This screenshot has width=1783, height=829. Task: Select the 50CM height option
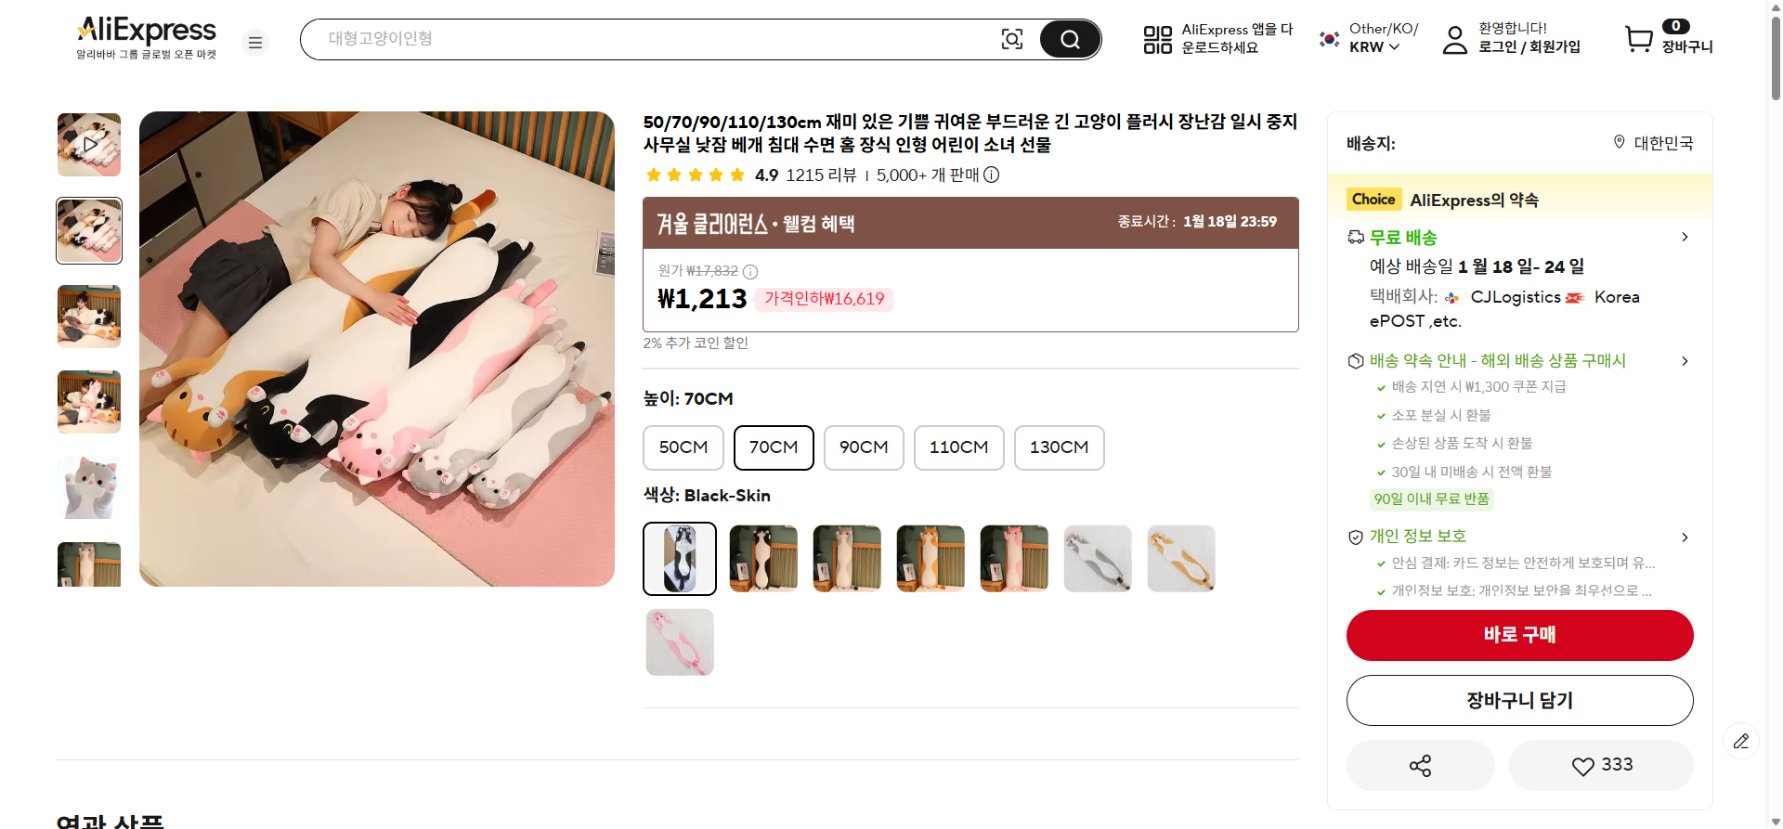683,447
